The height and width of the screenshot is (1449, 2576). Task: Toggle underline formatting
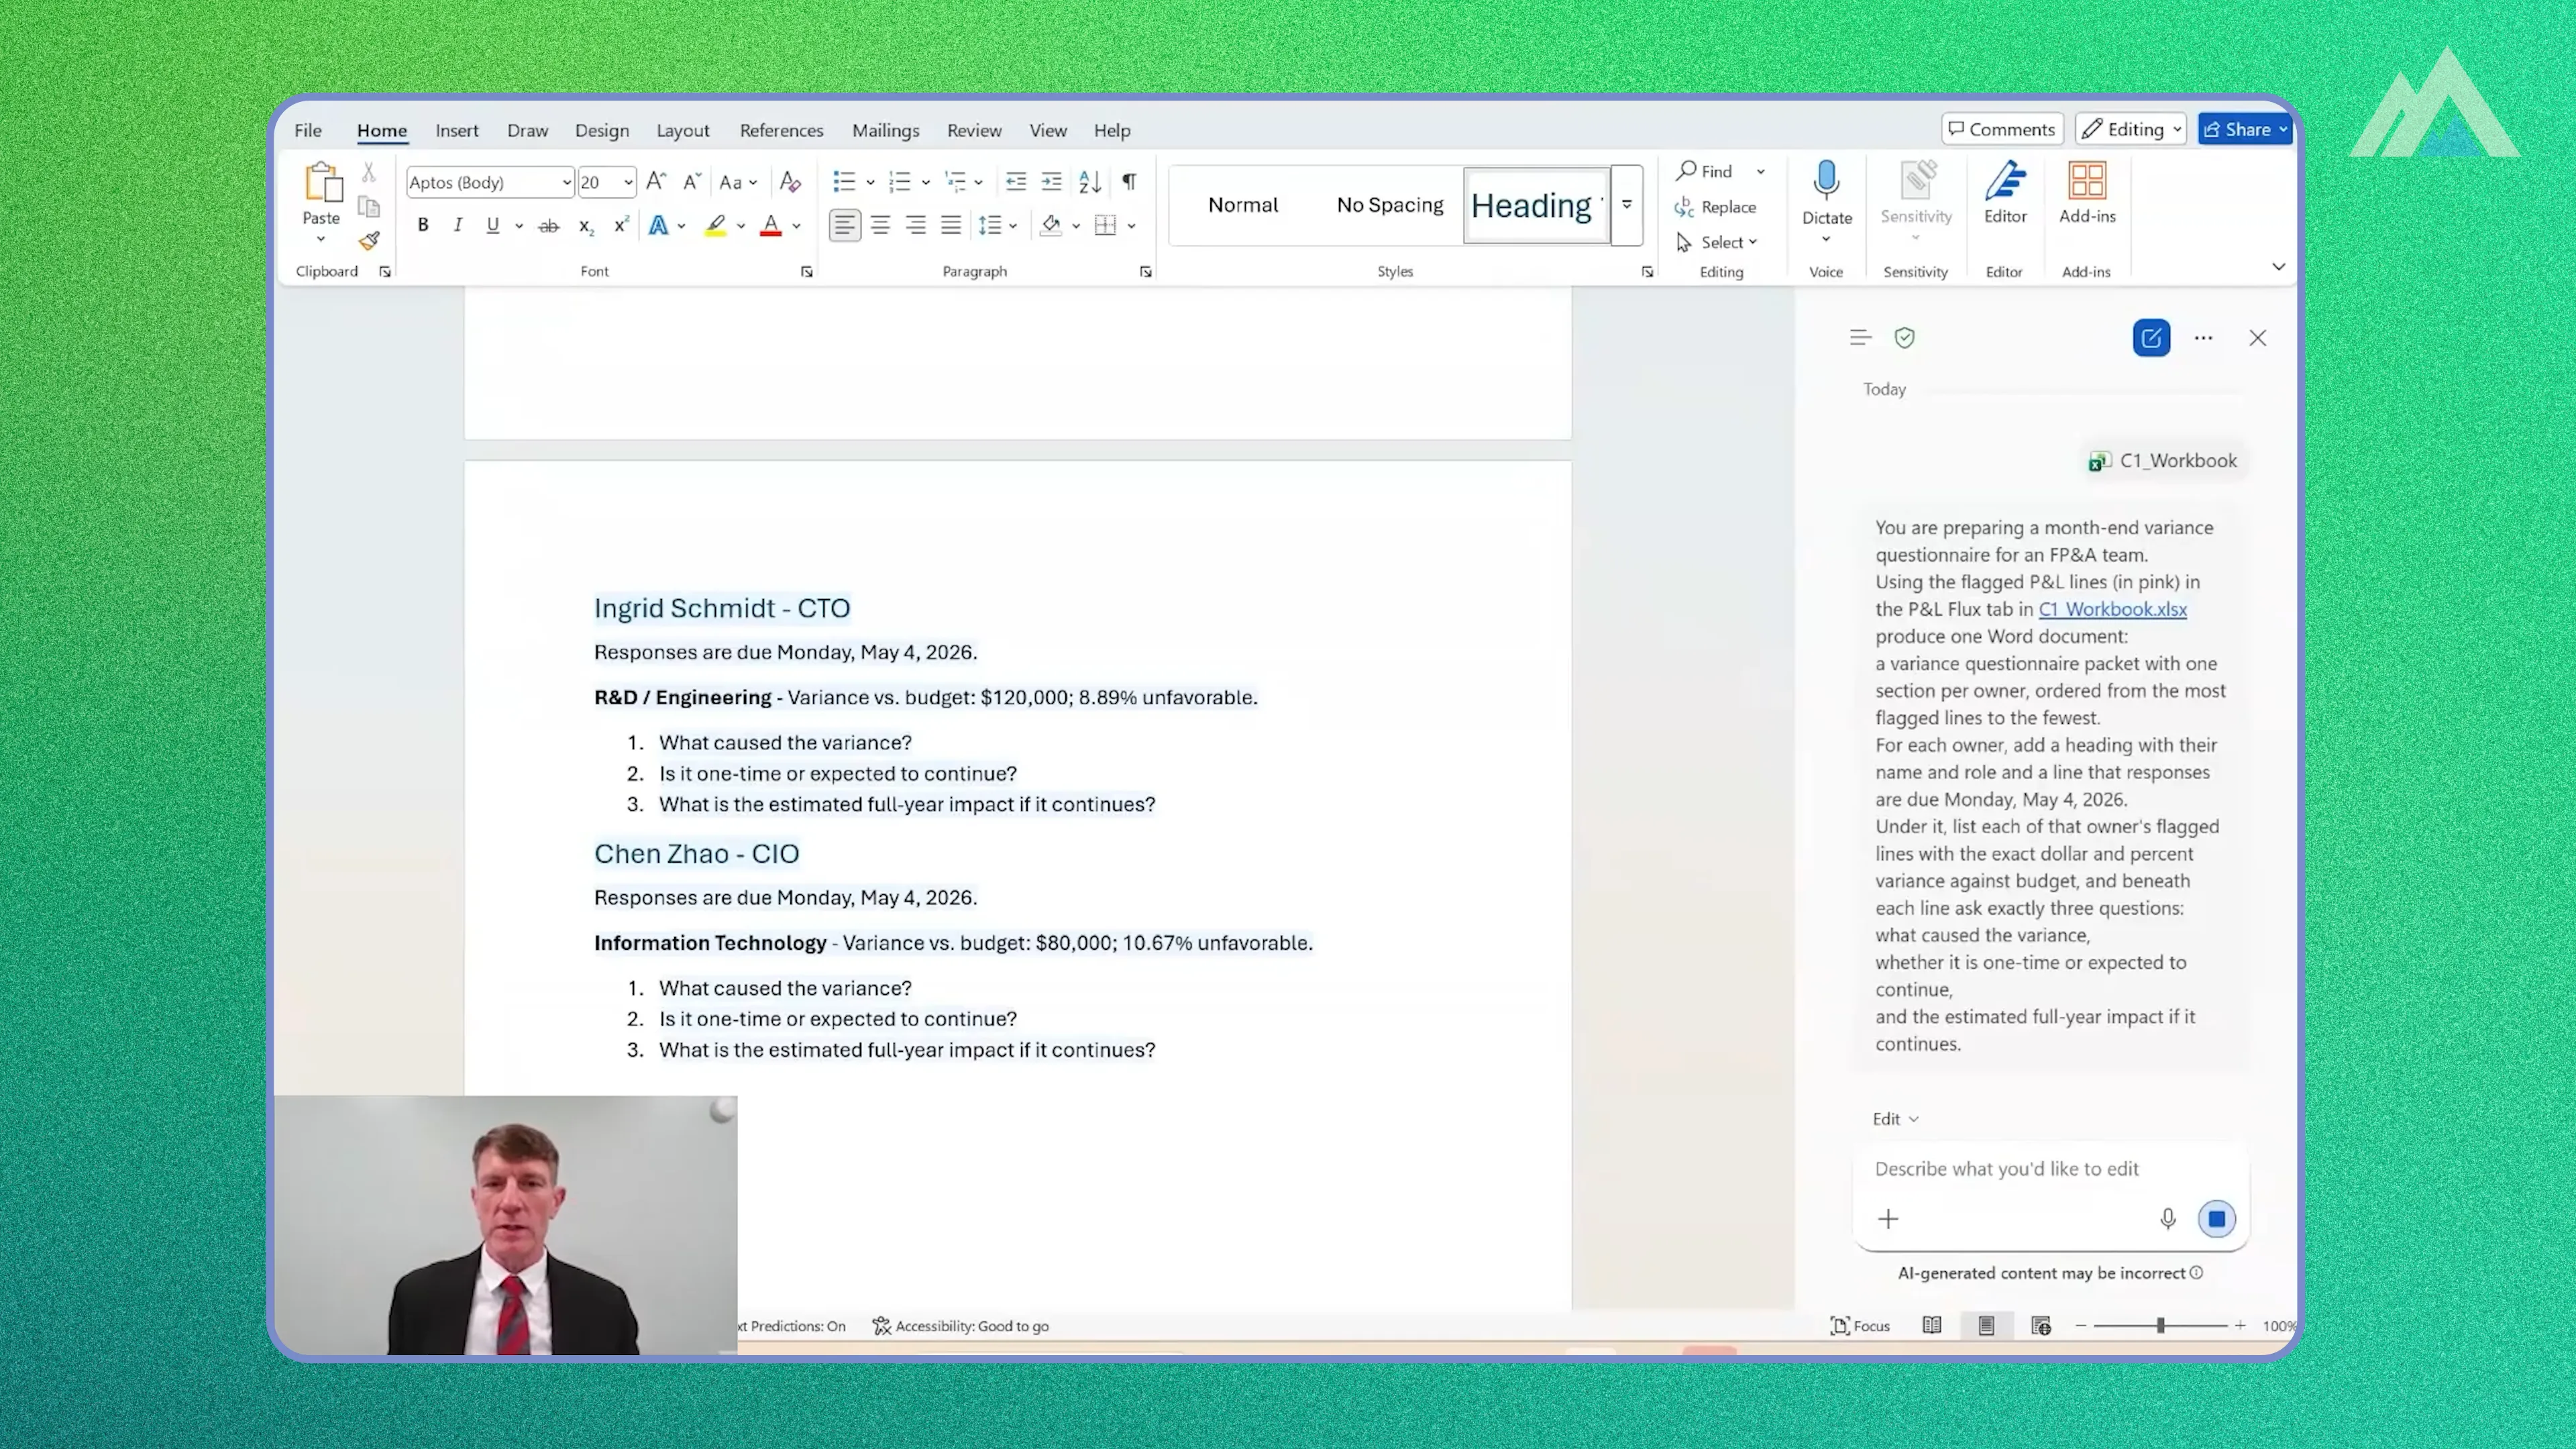tap(492, 226)
